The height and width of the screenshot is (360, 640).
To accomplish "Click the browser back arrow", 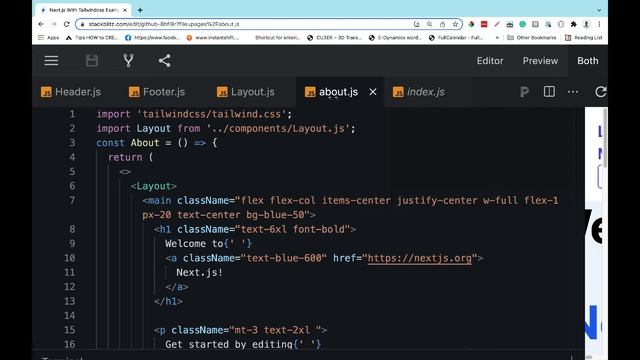I will tap(41, 24).
